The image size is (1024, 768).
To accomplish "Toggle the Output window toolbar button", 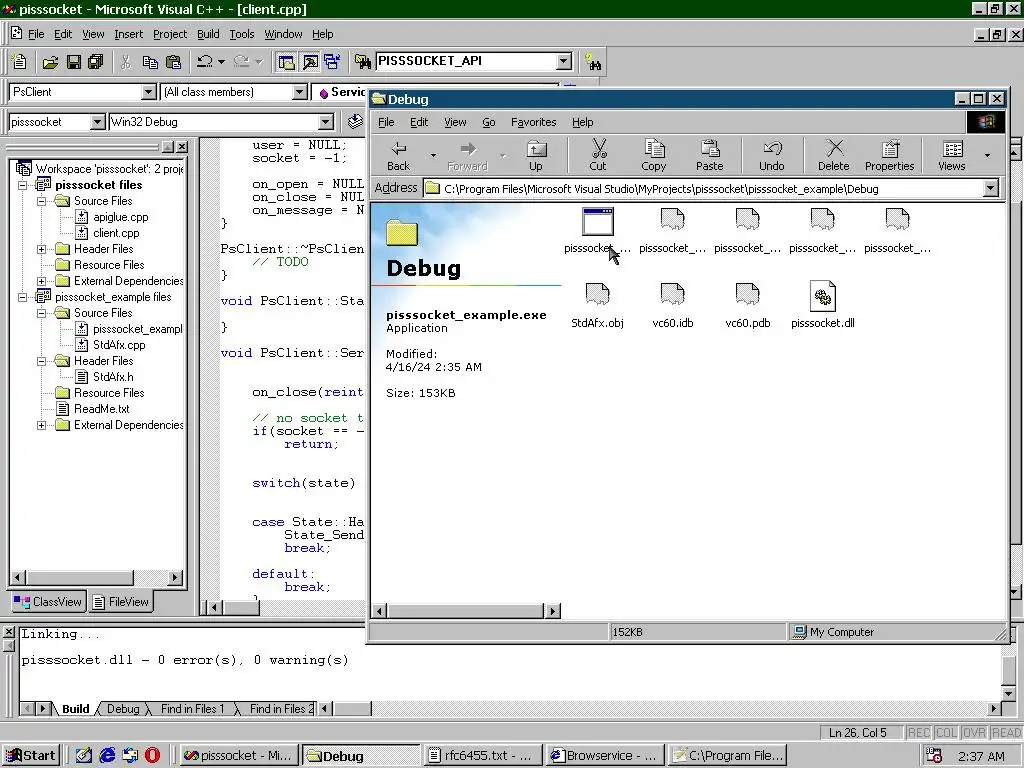I will 310,62.
